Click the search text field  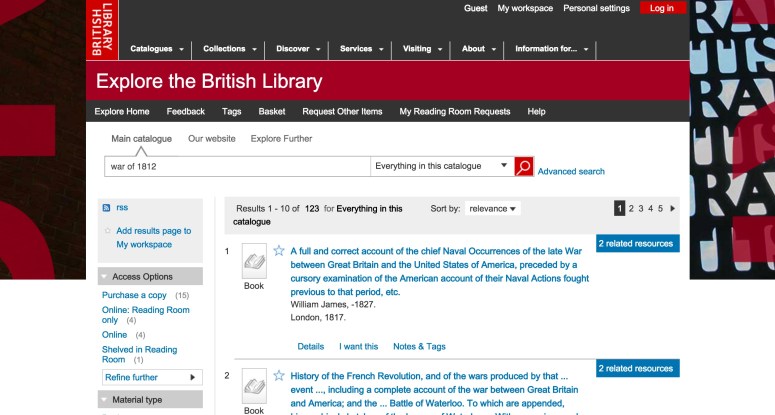[237, 166]
